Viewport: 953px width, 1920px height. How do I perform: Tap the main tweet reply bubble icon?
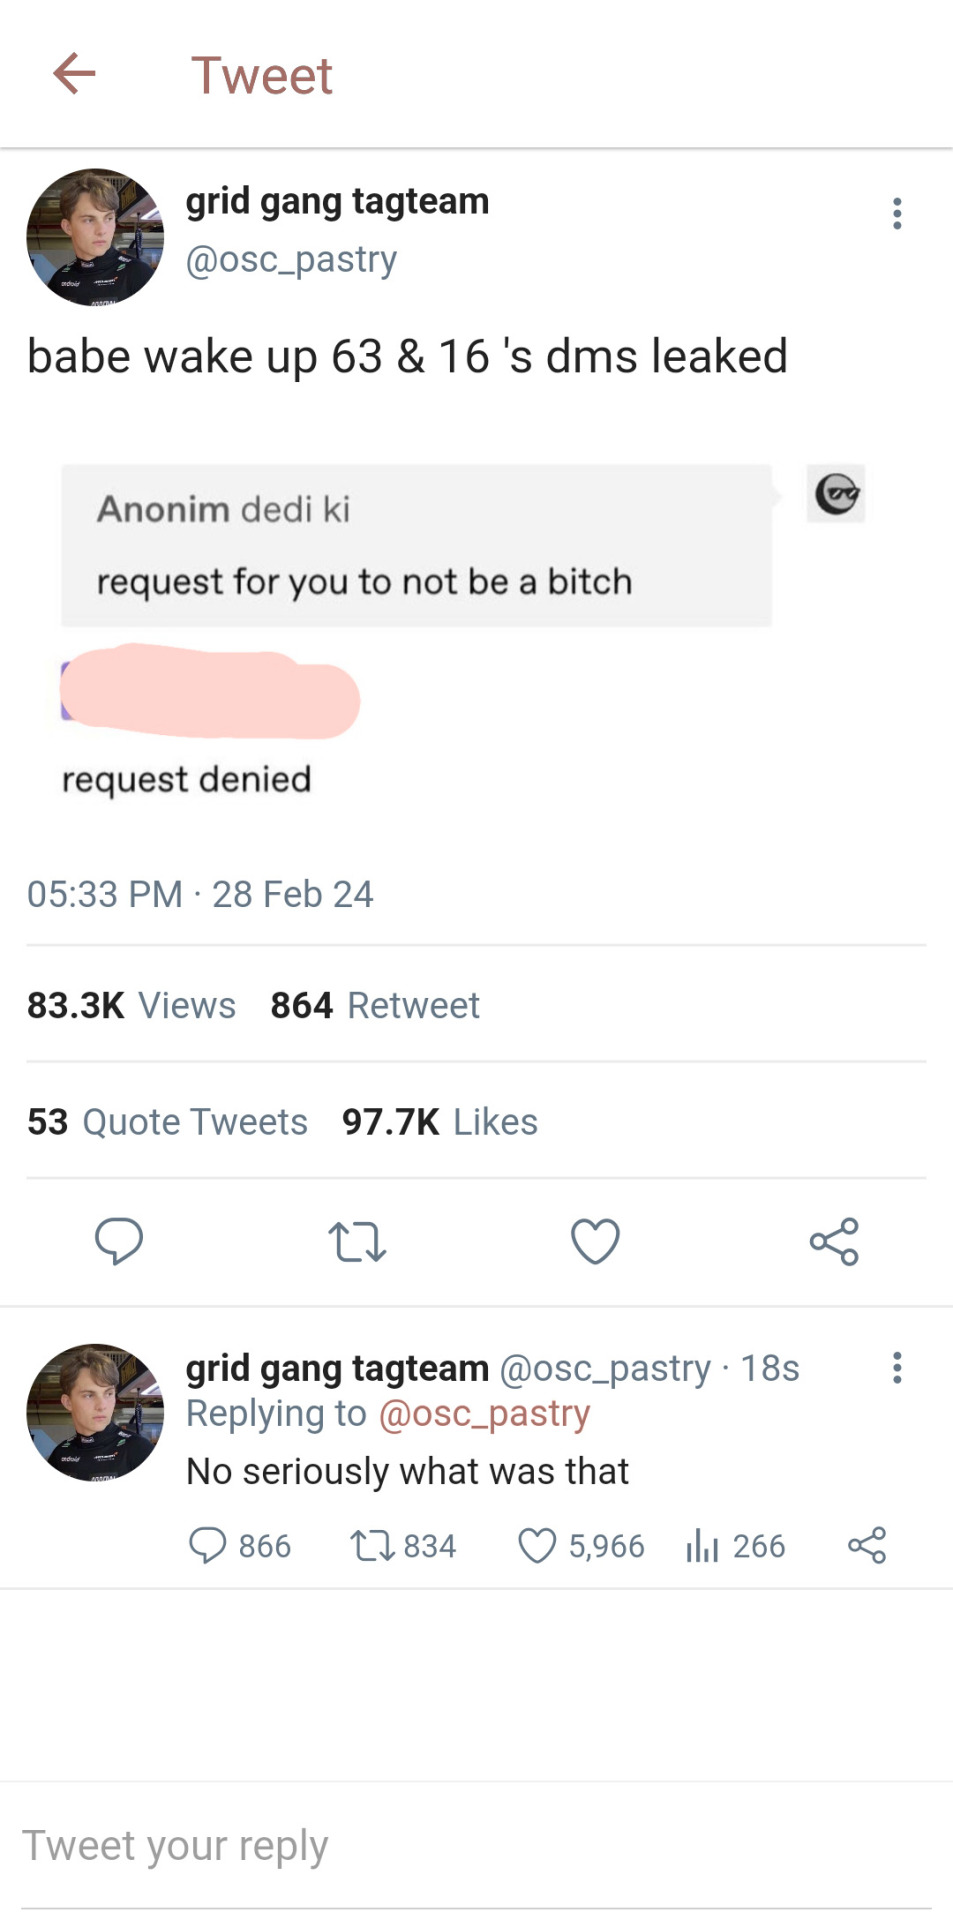click(119, 1241)
